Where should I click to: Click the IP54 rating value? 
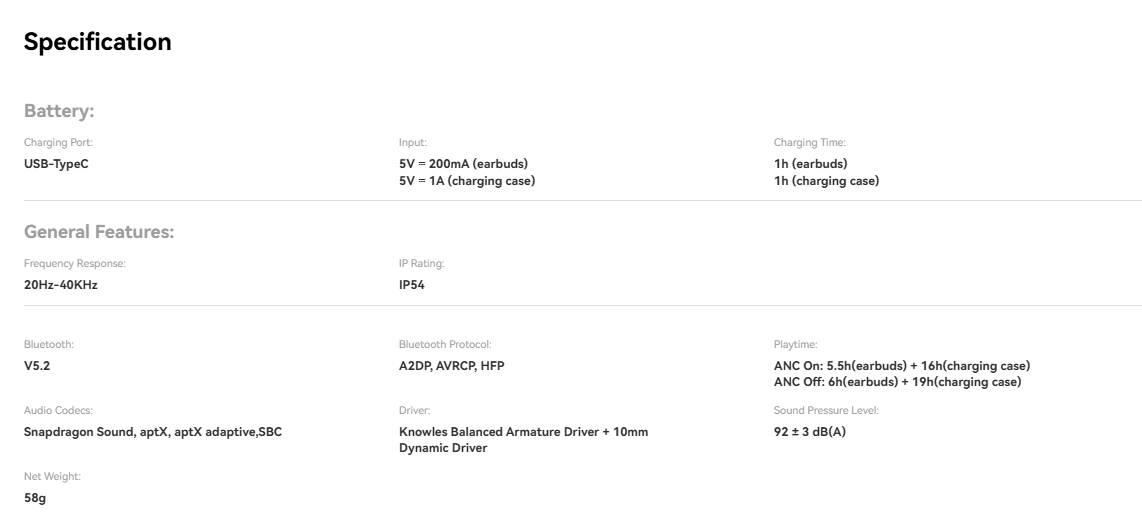click(x=411, y=284)
